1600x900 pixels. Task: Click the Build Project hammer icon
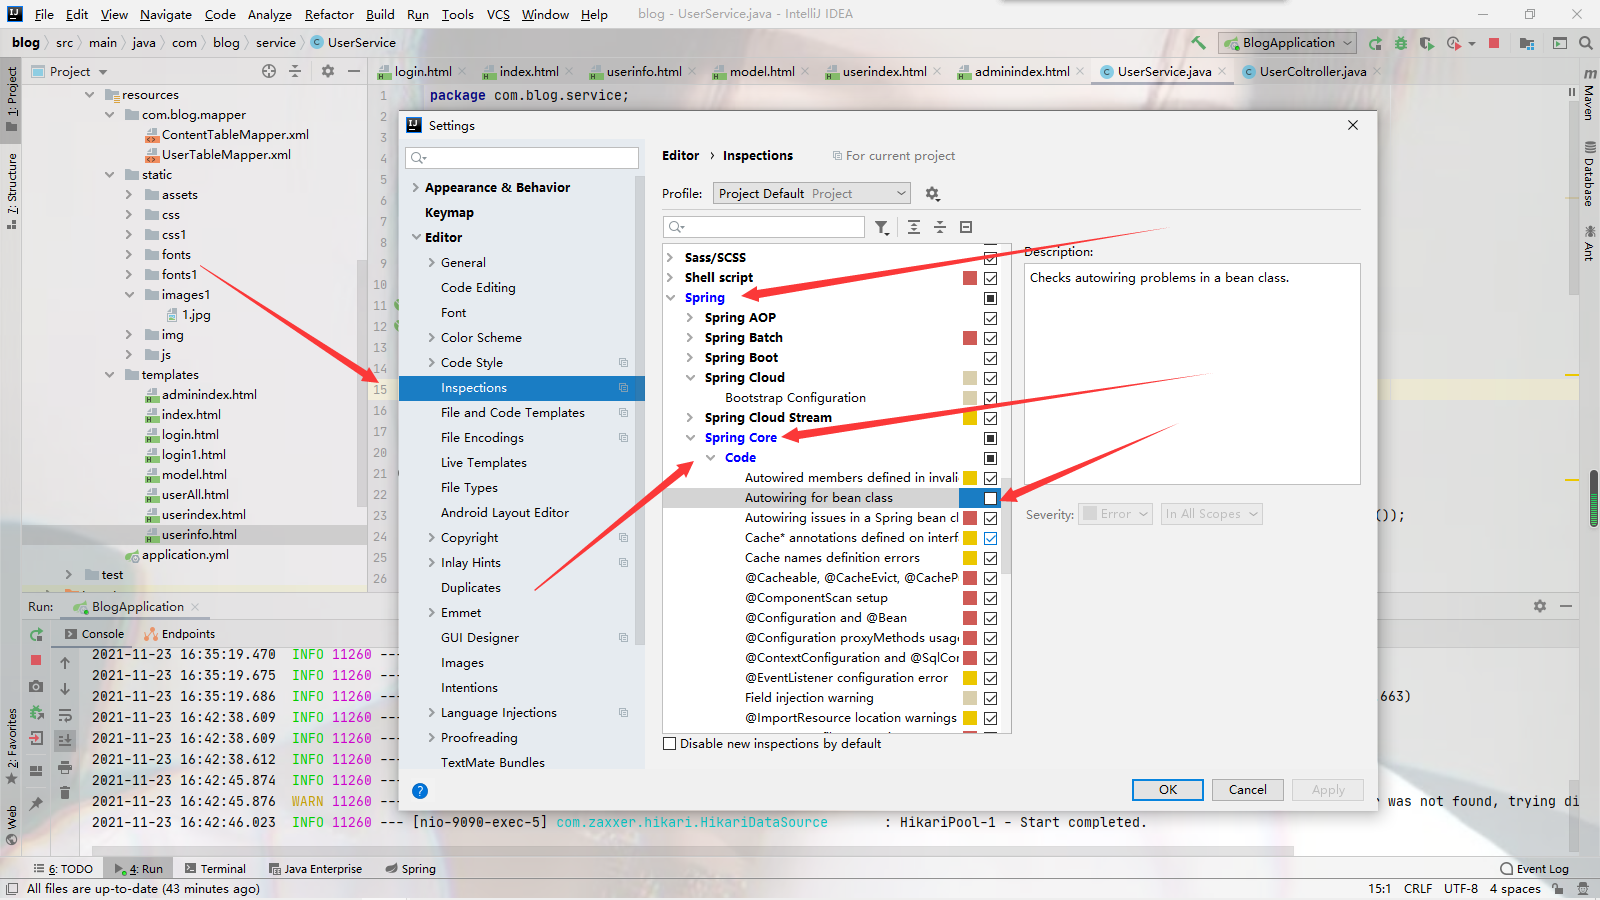click(x=1198, y=43)
